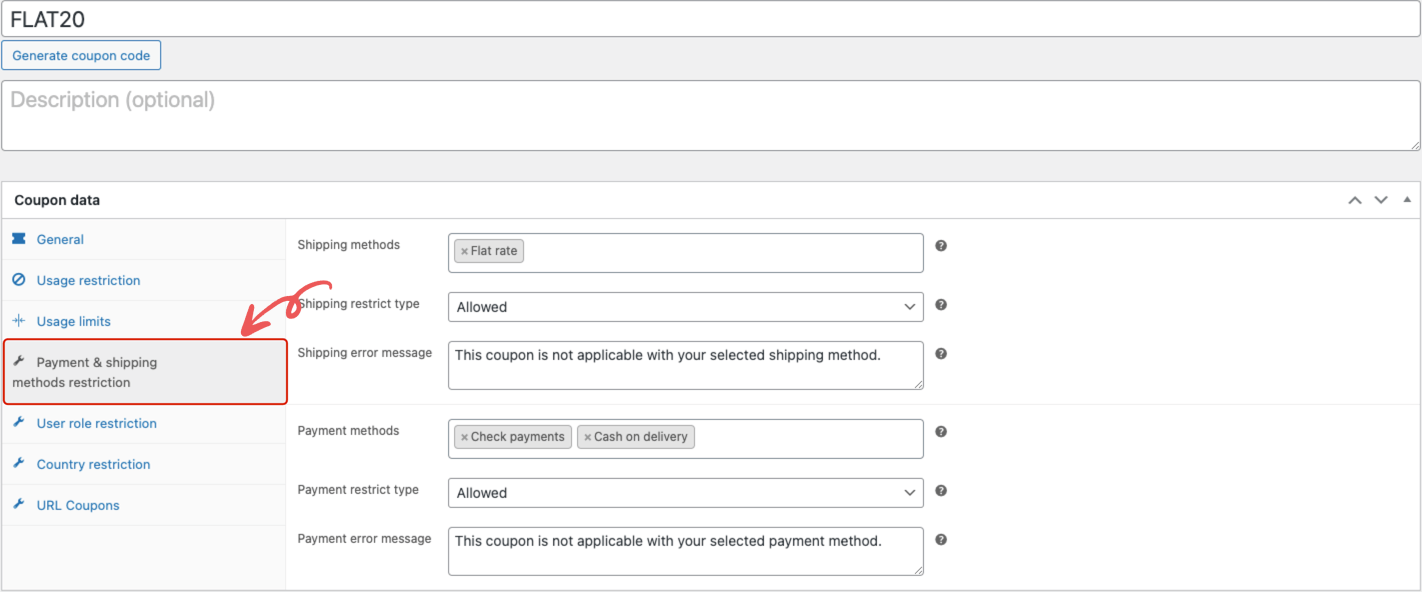1422x592 pixels.
Task: Switch to the Usage limits tab
Action: tap(74, 321)
